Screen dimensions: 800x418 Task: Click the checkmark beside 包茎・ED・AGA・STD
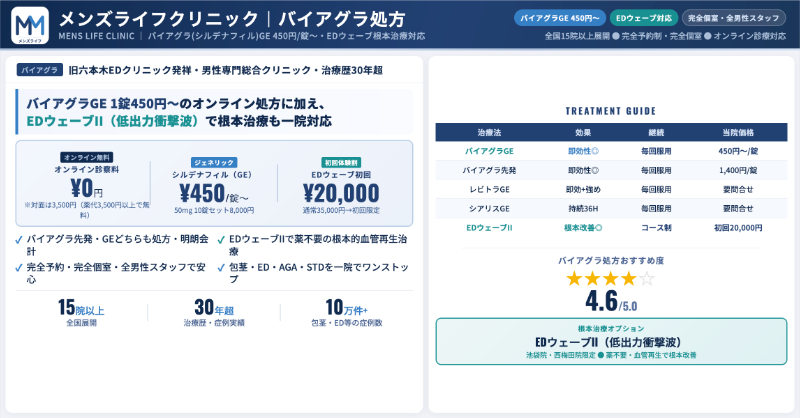(220, 267)
